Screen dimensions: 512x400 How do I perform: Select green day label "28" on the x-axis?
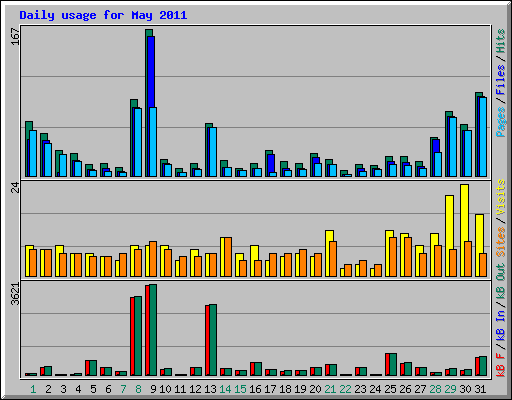click(435, 389)
